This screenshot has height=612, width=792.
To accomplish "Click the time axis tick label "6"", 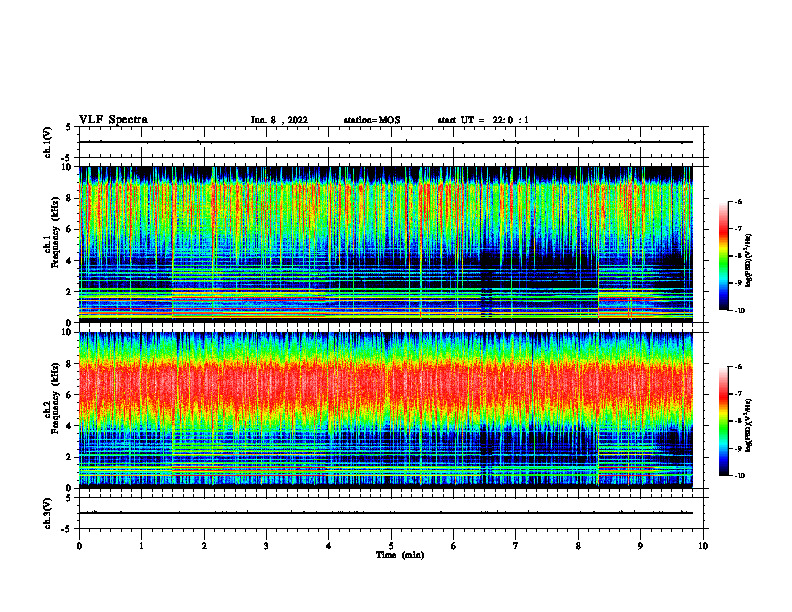I will point(454,546).
